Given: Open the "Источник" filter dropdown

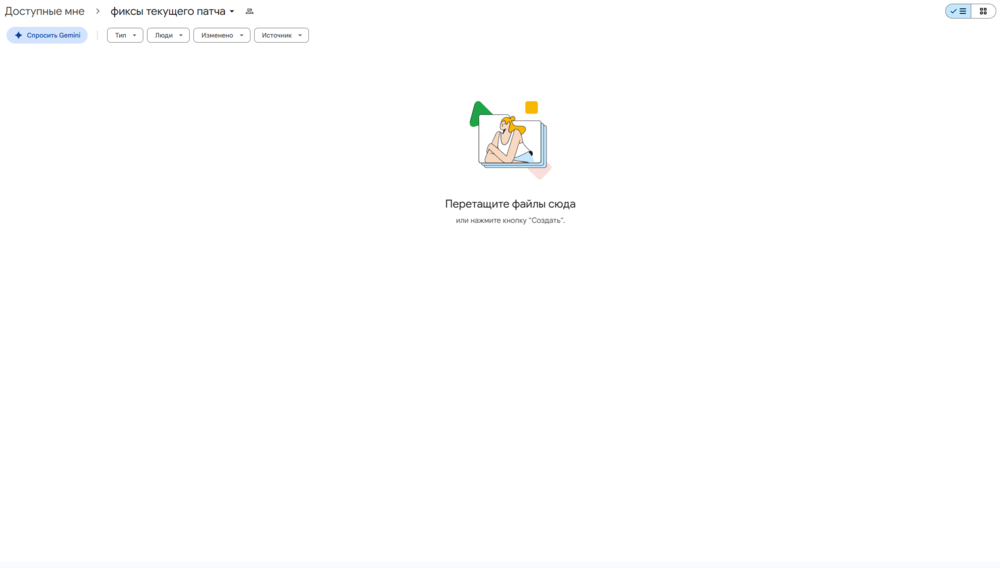Looking at the screenshot, I should coord(281,35).
